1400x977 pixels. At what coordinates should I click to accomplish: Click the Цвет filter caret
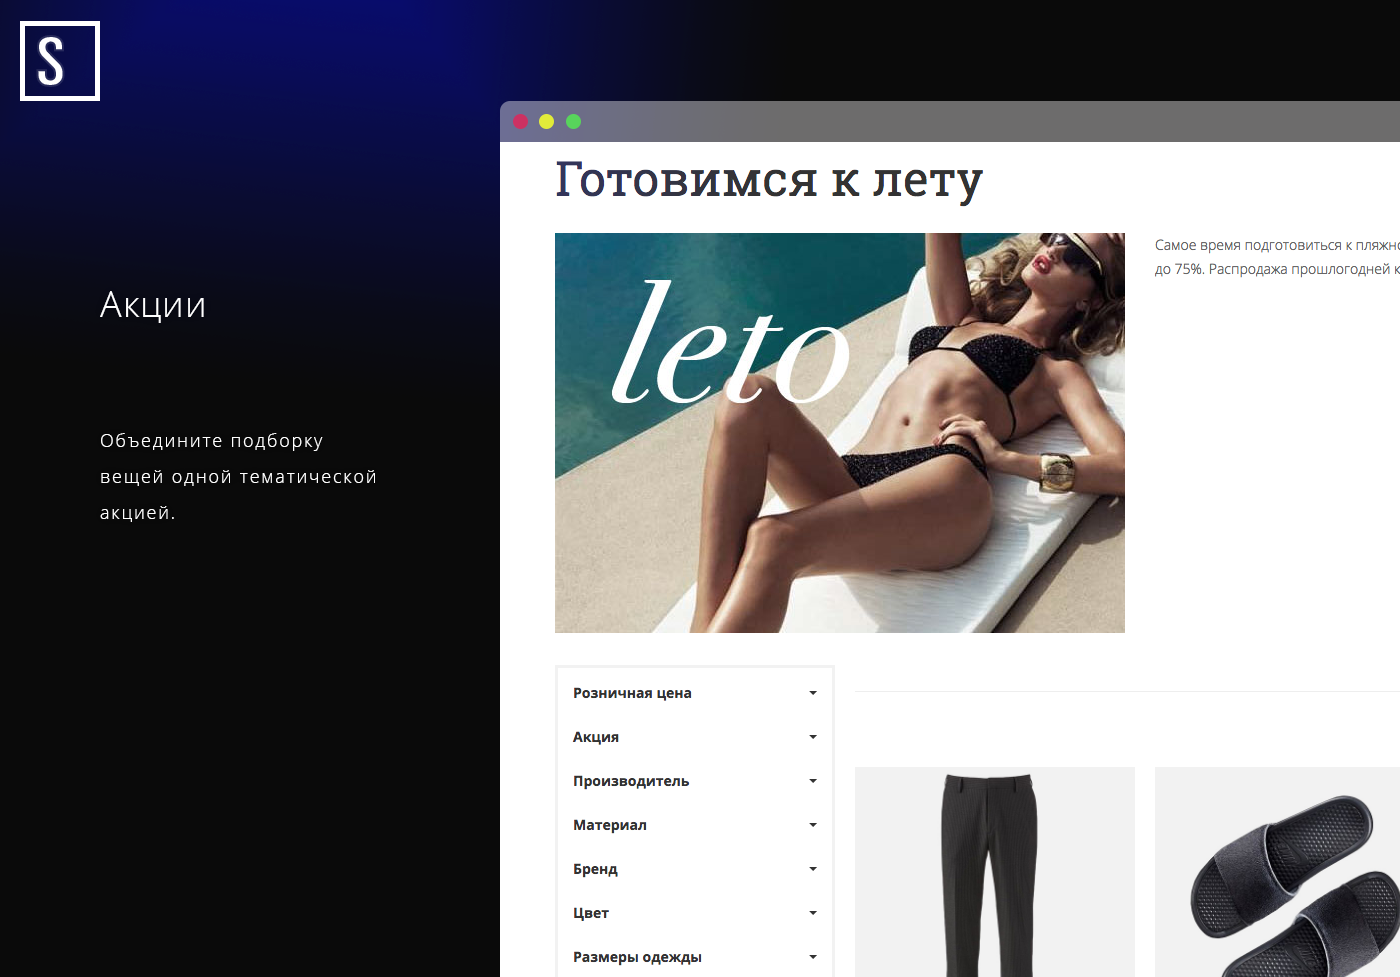pyautogui.click(x=813, y=913)
